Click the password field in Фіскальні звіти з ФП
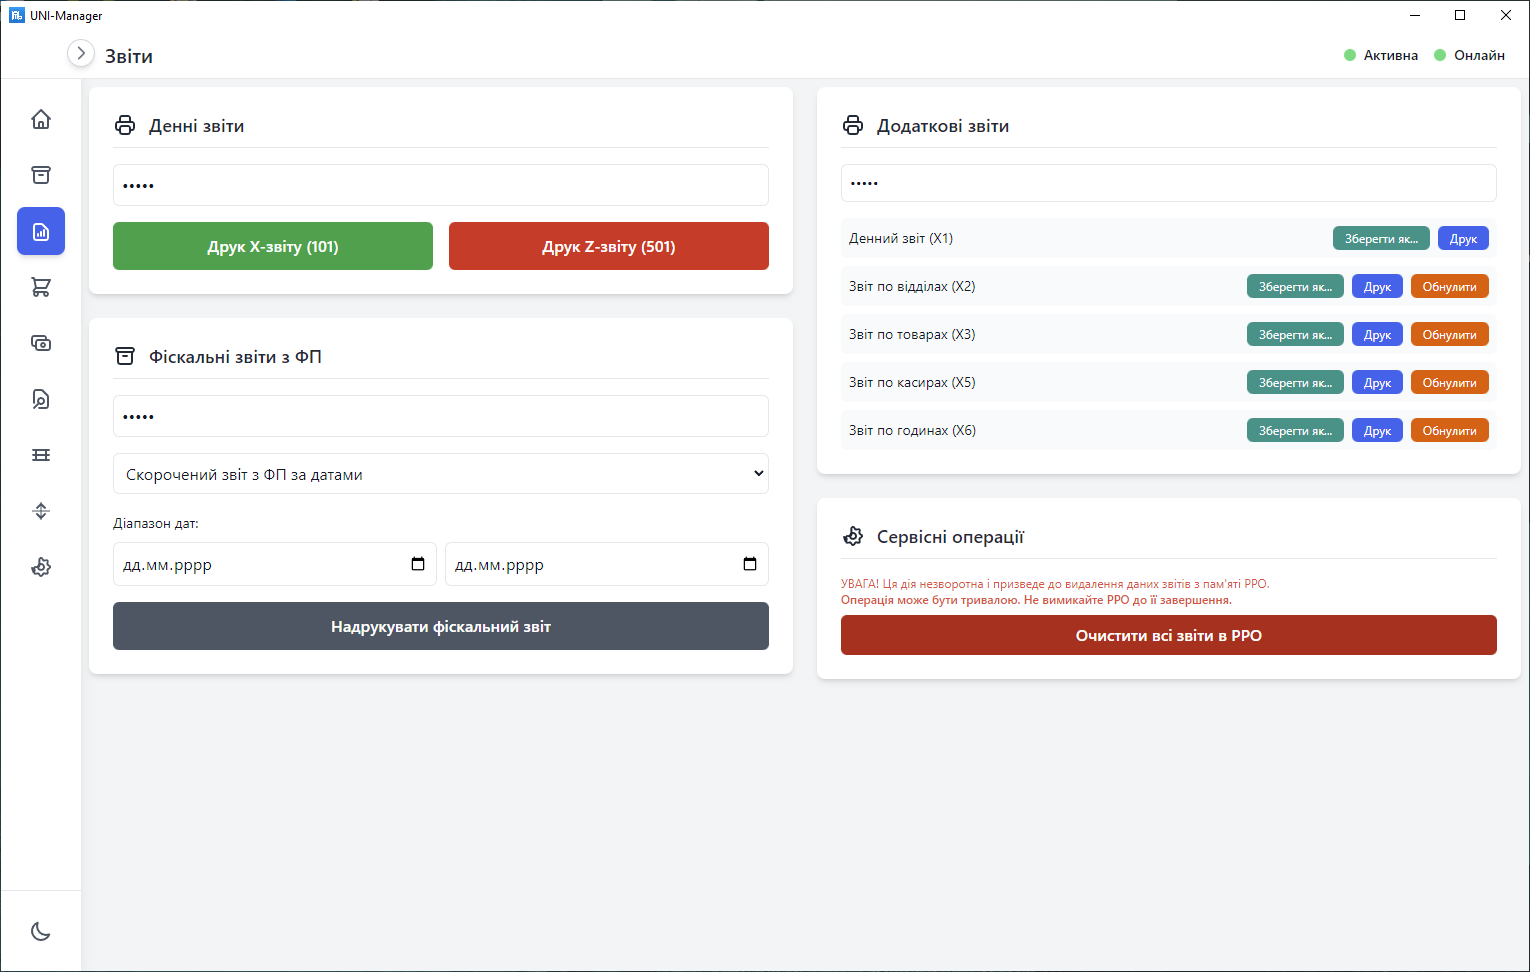 [441, 416]
